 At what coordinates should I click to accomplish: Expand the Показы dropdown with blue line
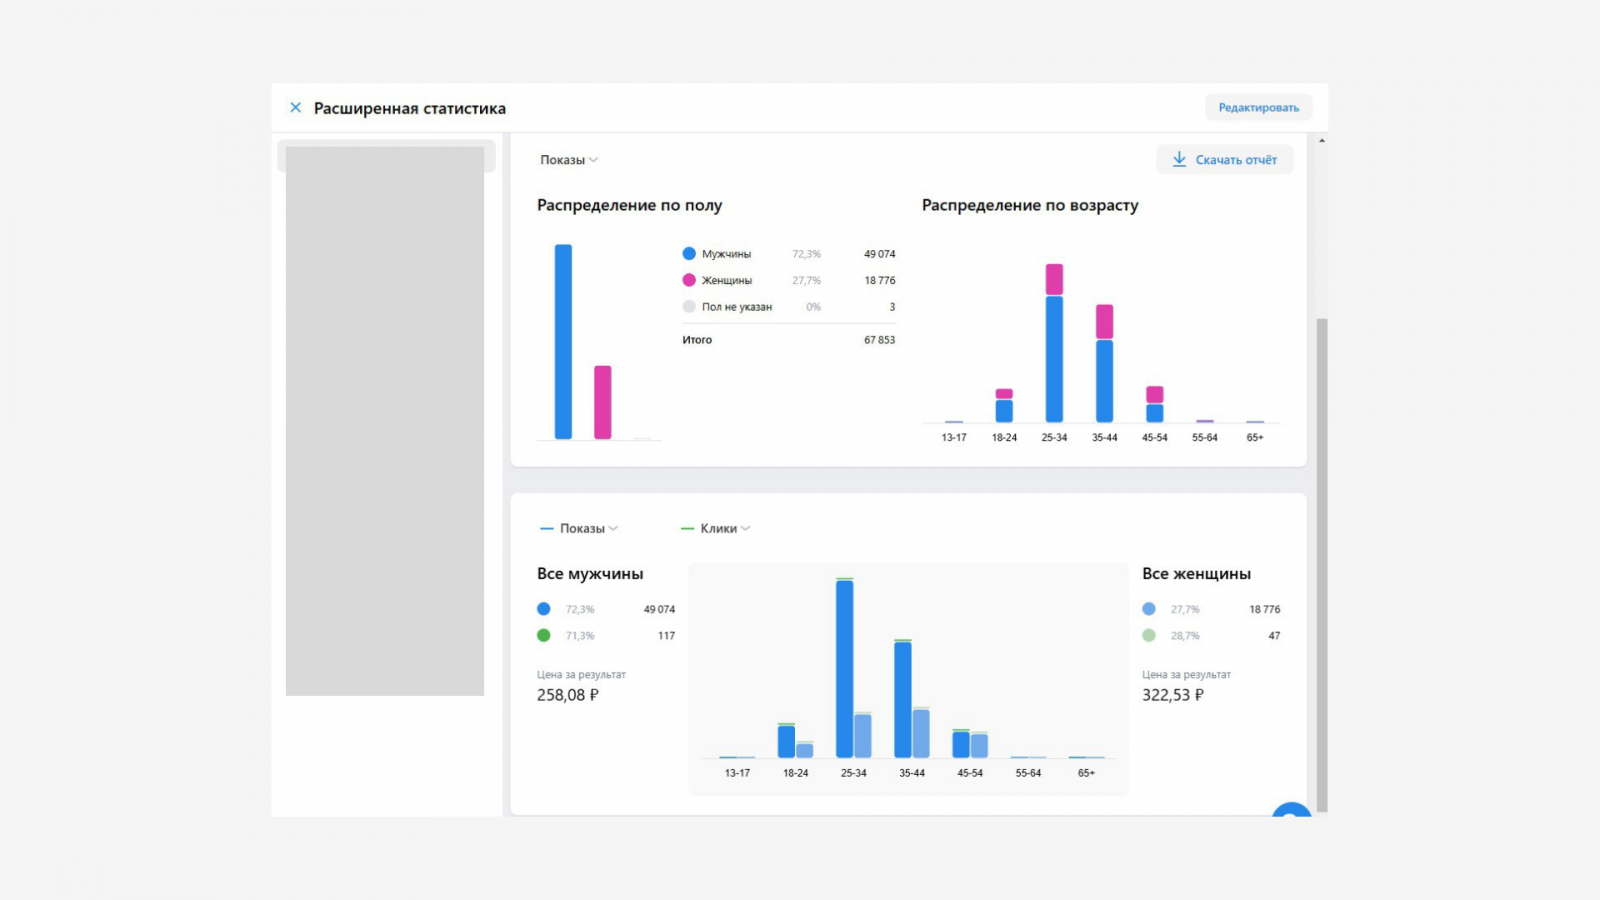pyautogui.click(x=579, y=528)
